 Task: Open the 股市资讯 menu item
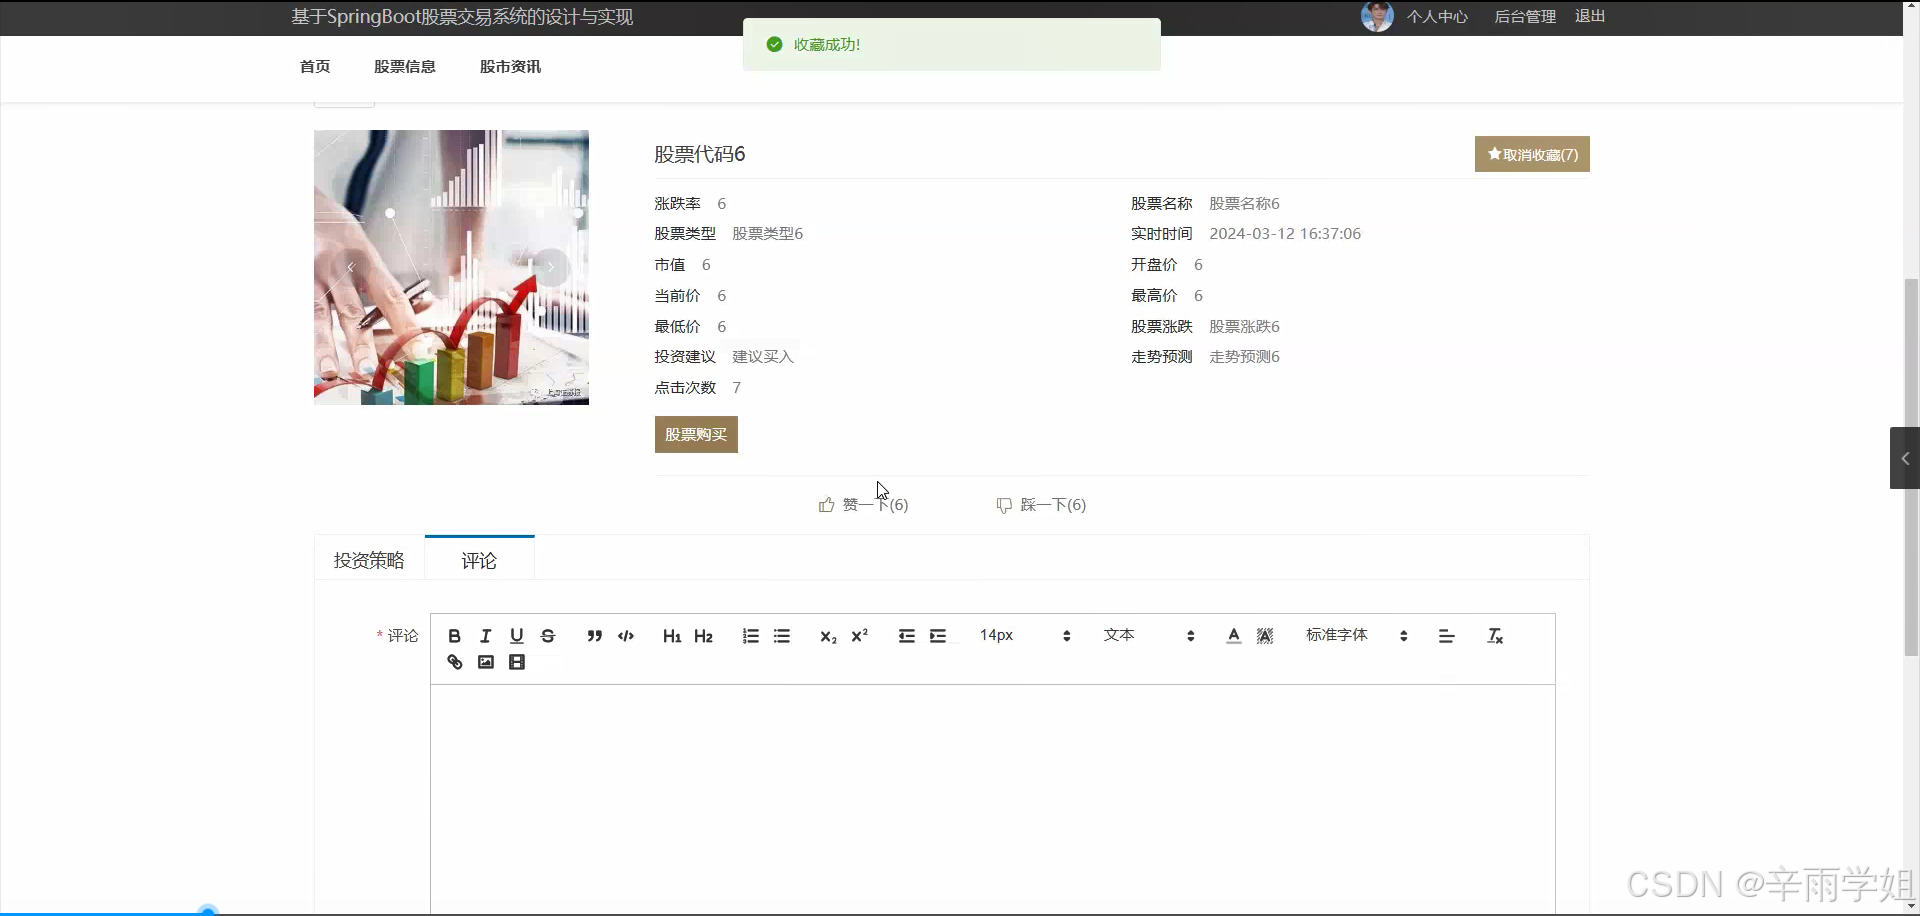click(509, 66)
